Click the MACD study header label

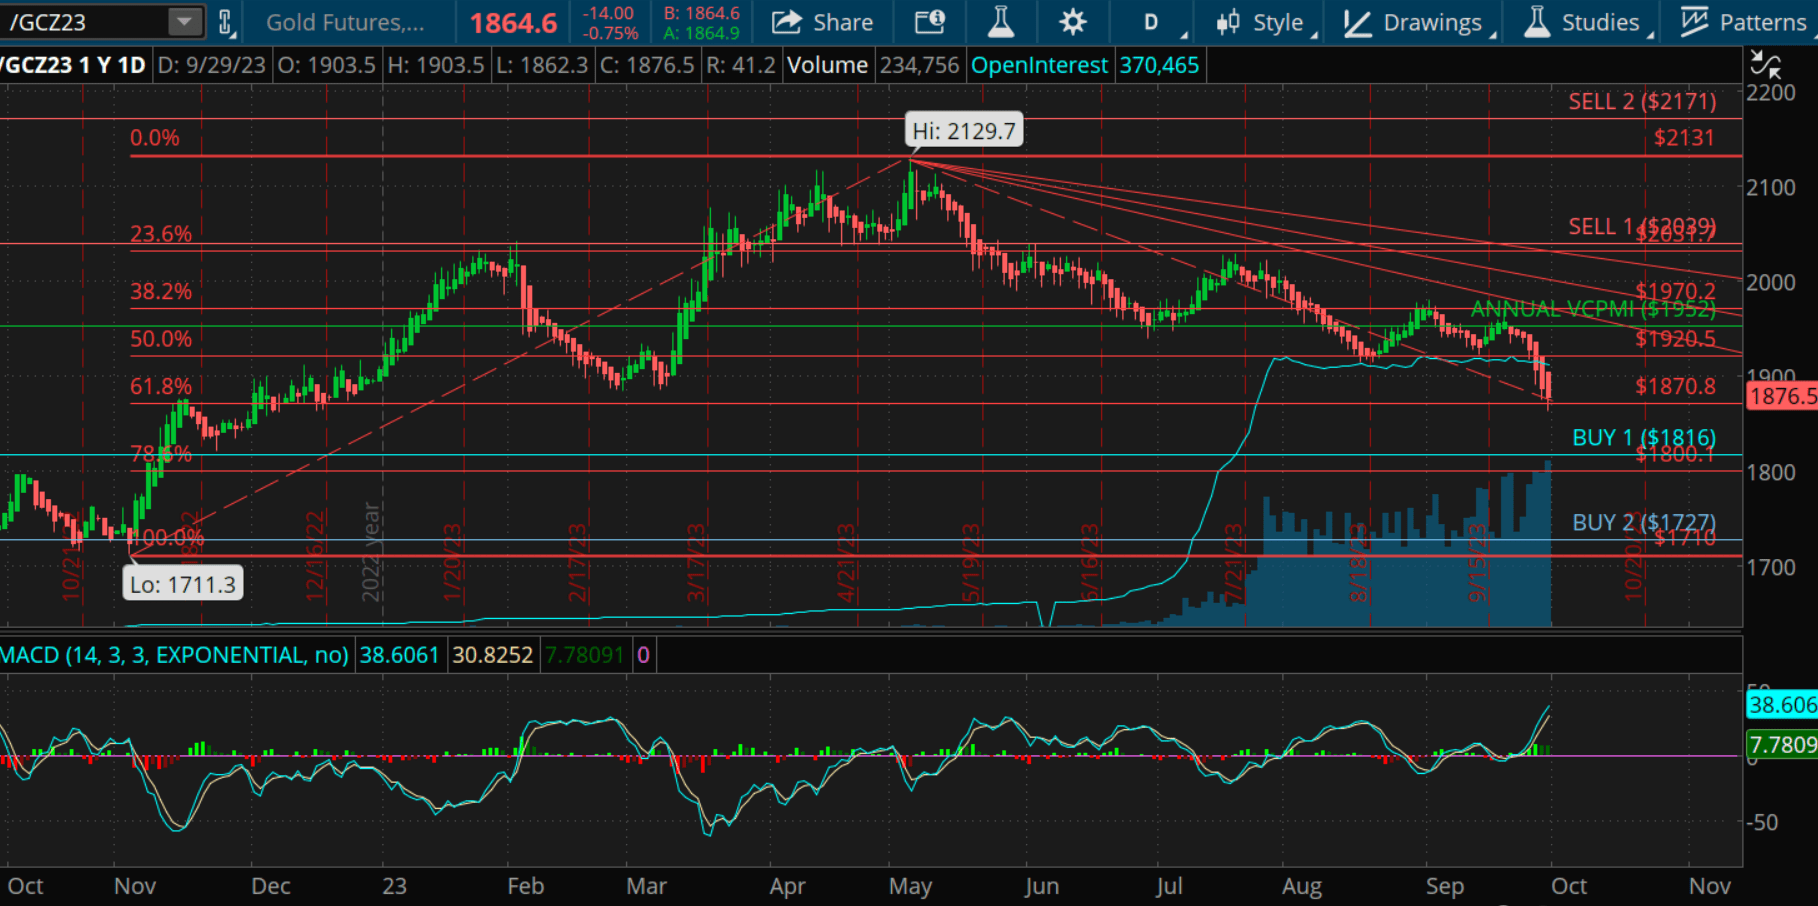(x=174, y=655)
